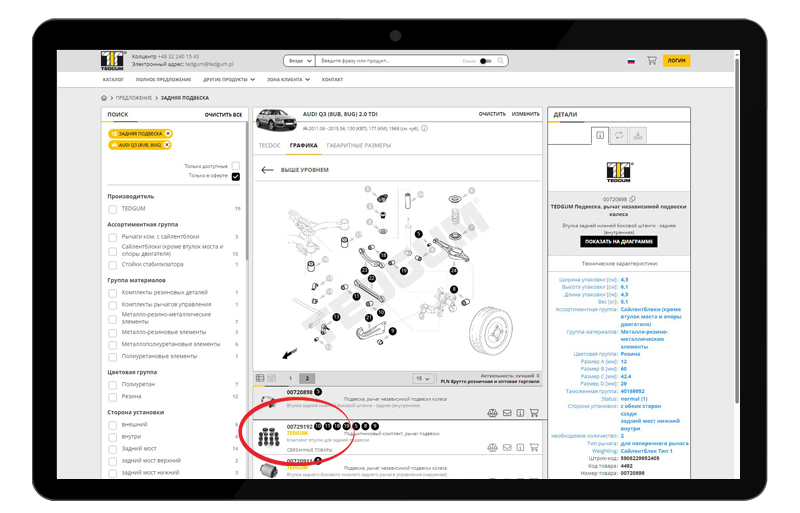
Task: Click the TEDGUM logo in the header
Action: pos(113,60)
